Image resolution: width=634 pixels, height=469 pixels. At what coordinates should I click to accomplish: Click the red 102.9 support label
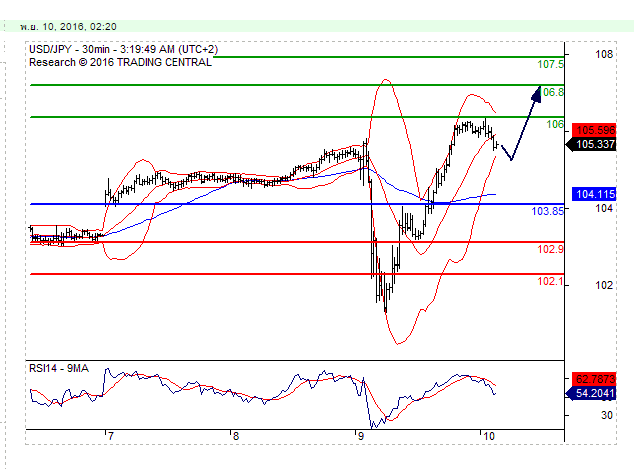click(550, 249)
